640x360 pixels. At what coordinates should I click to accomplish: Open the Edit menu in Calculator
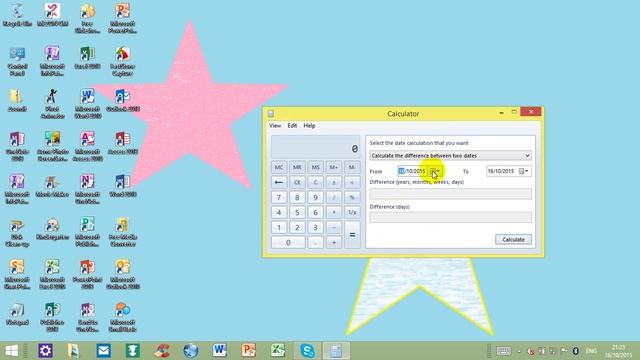(x=292, y=126)
